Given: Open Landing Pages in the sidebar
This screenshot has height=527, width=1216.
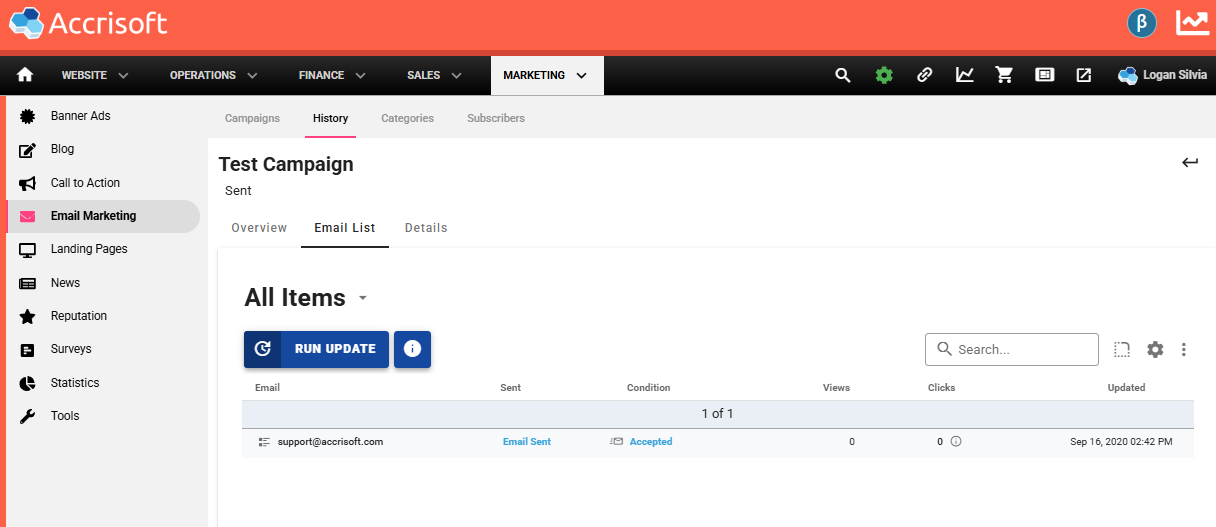Looking at the screenshot, I should (x=89, y=249).
